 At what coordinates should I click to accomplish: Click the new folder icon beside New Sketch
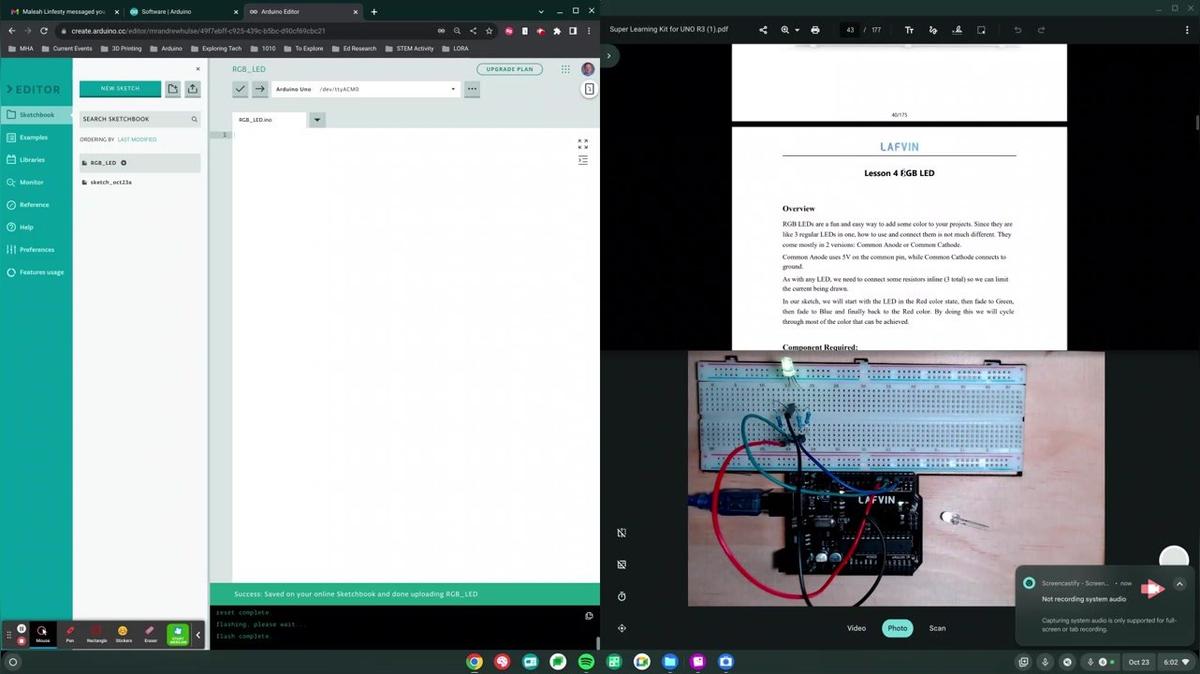pos(173,89)
